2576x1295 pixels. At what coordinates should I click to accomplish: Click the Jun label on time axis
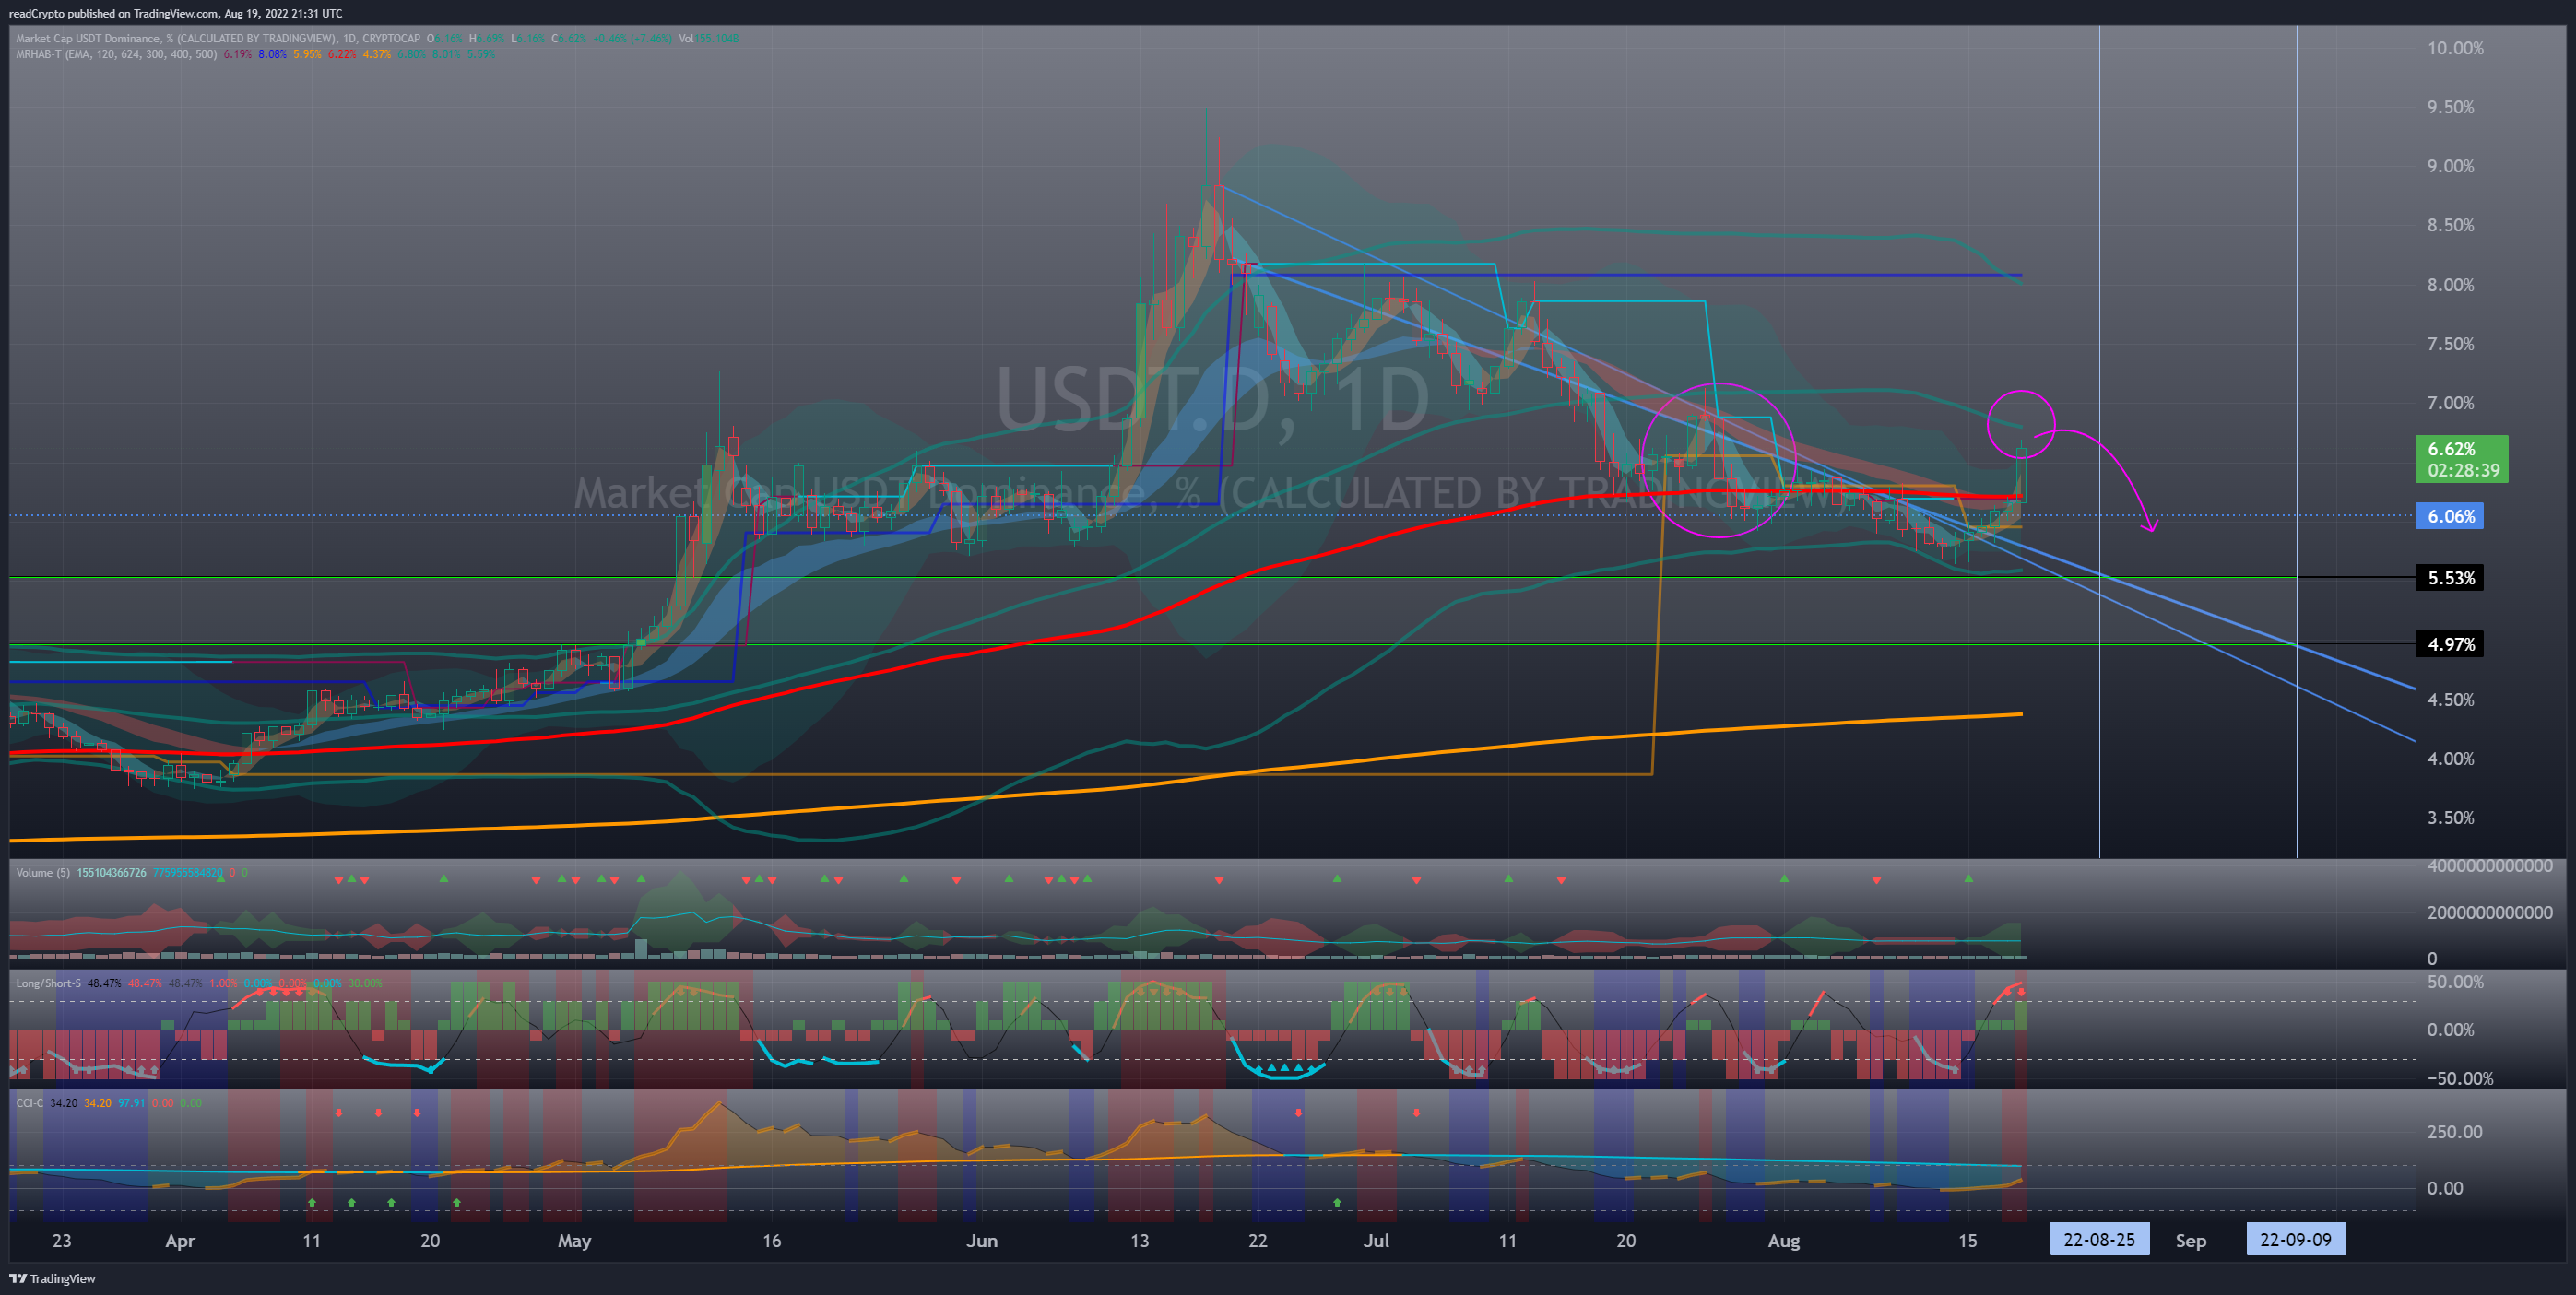click(981, 1241)
